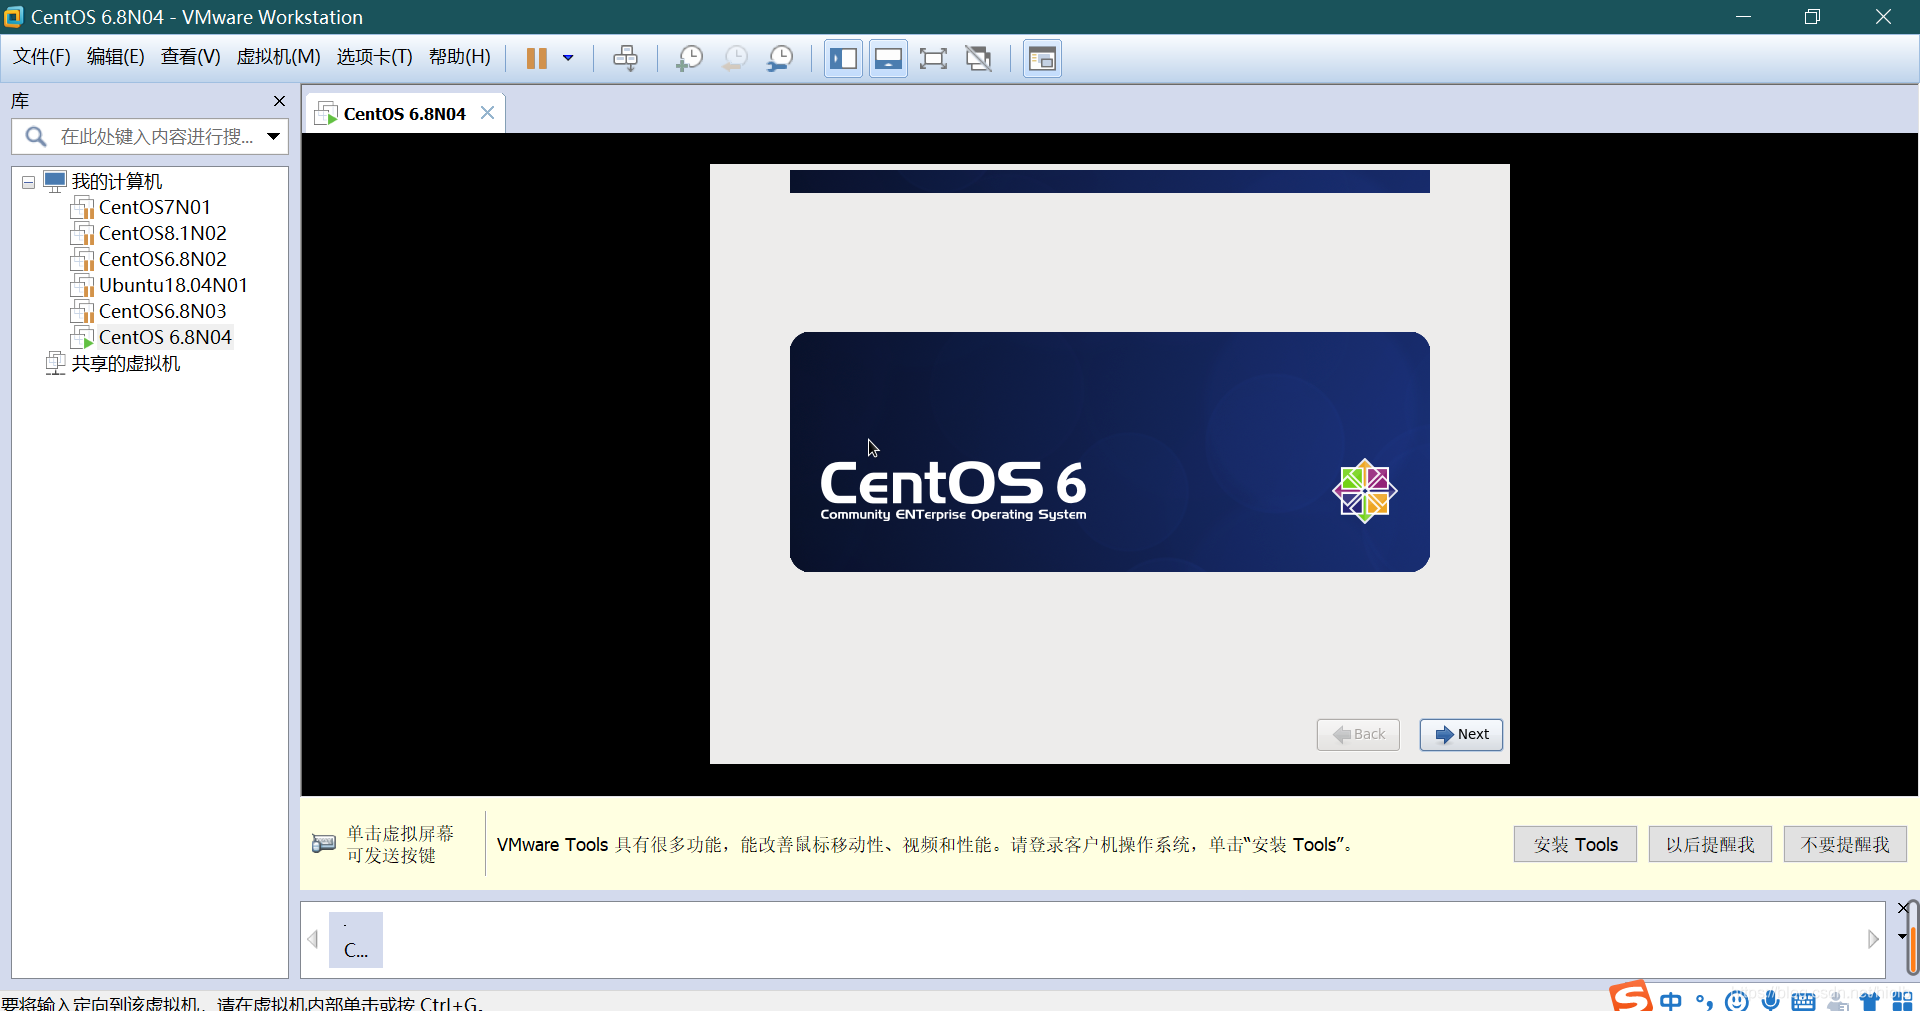
Task: Select 共享的虚拟机 in the library
Action: (125, 363)
